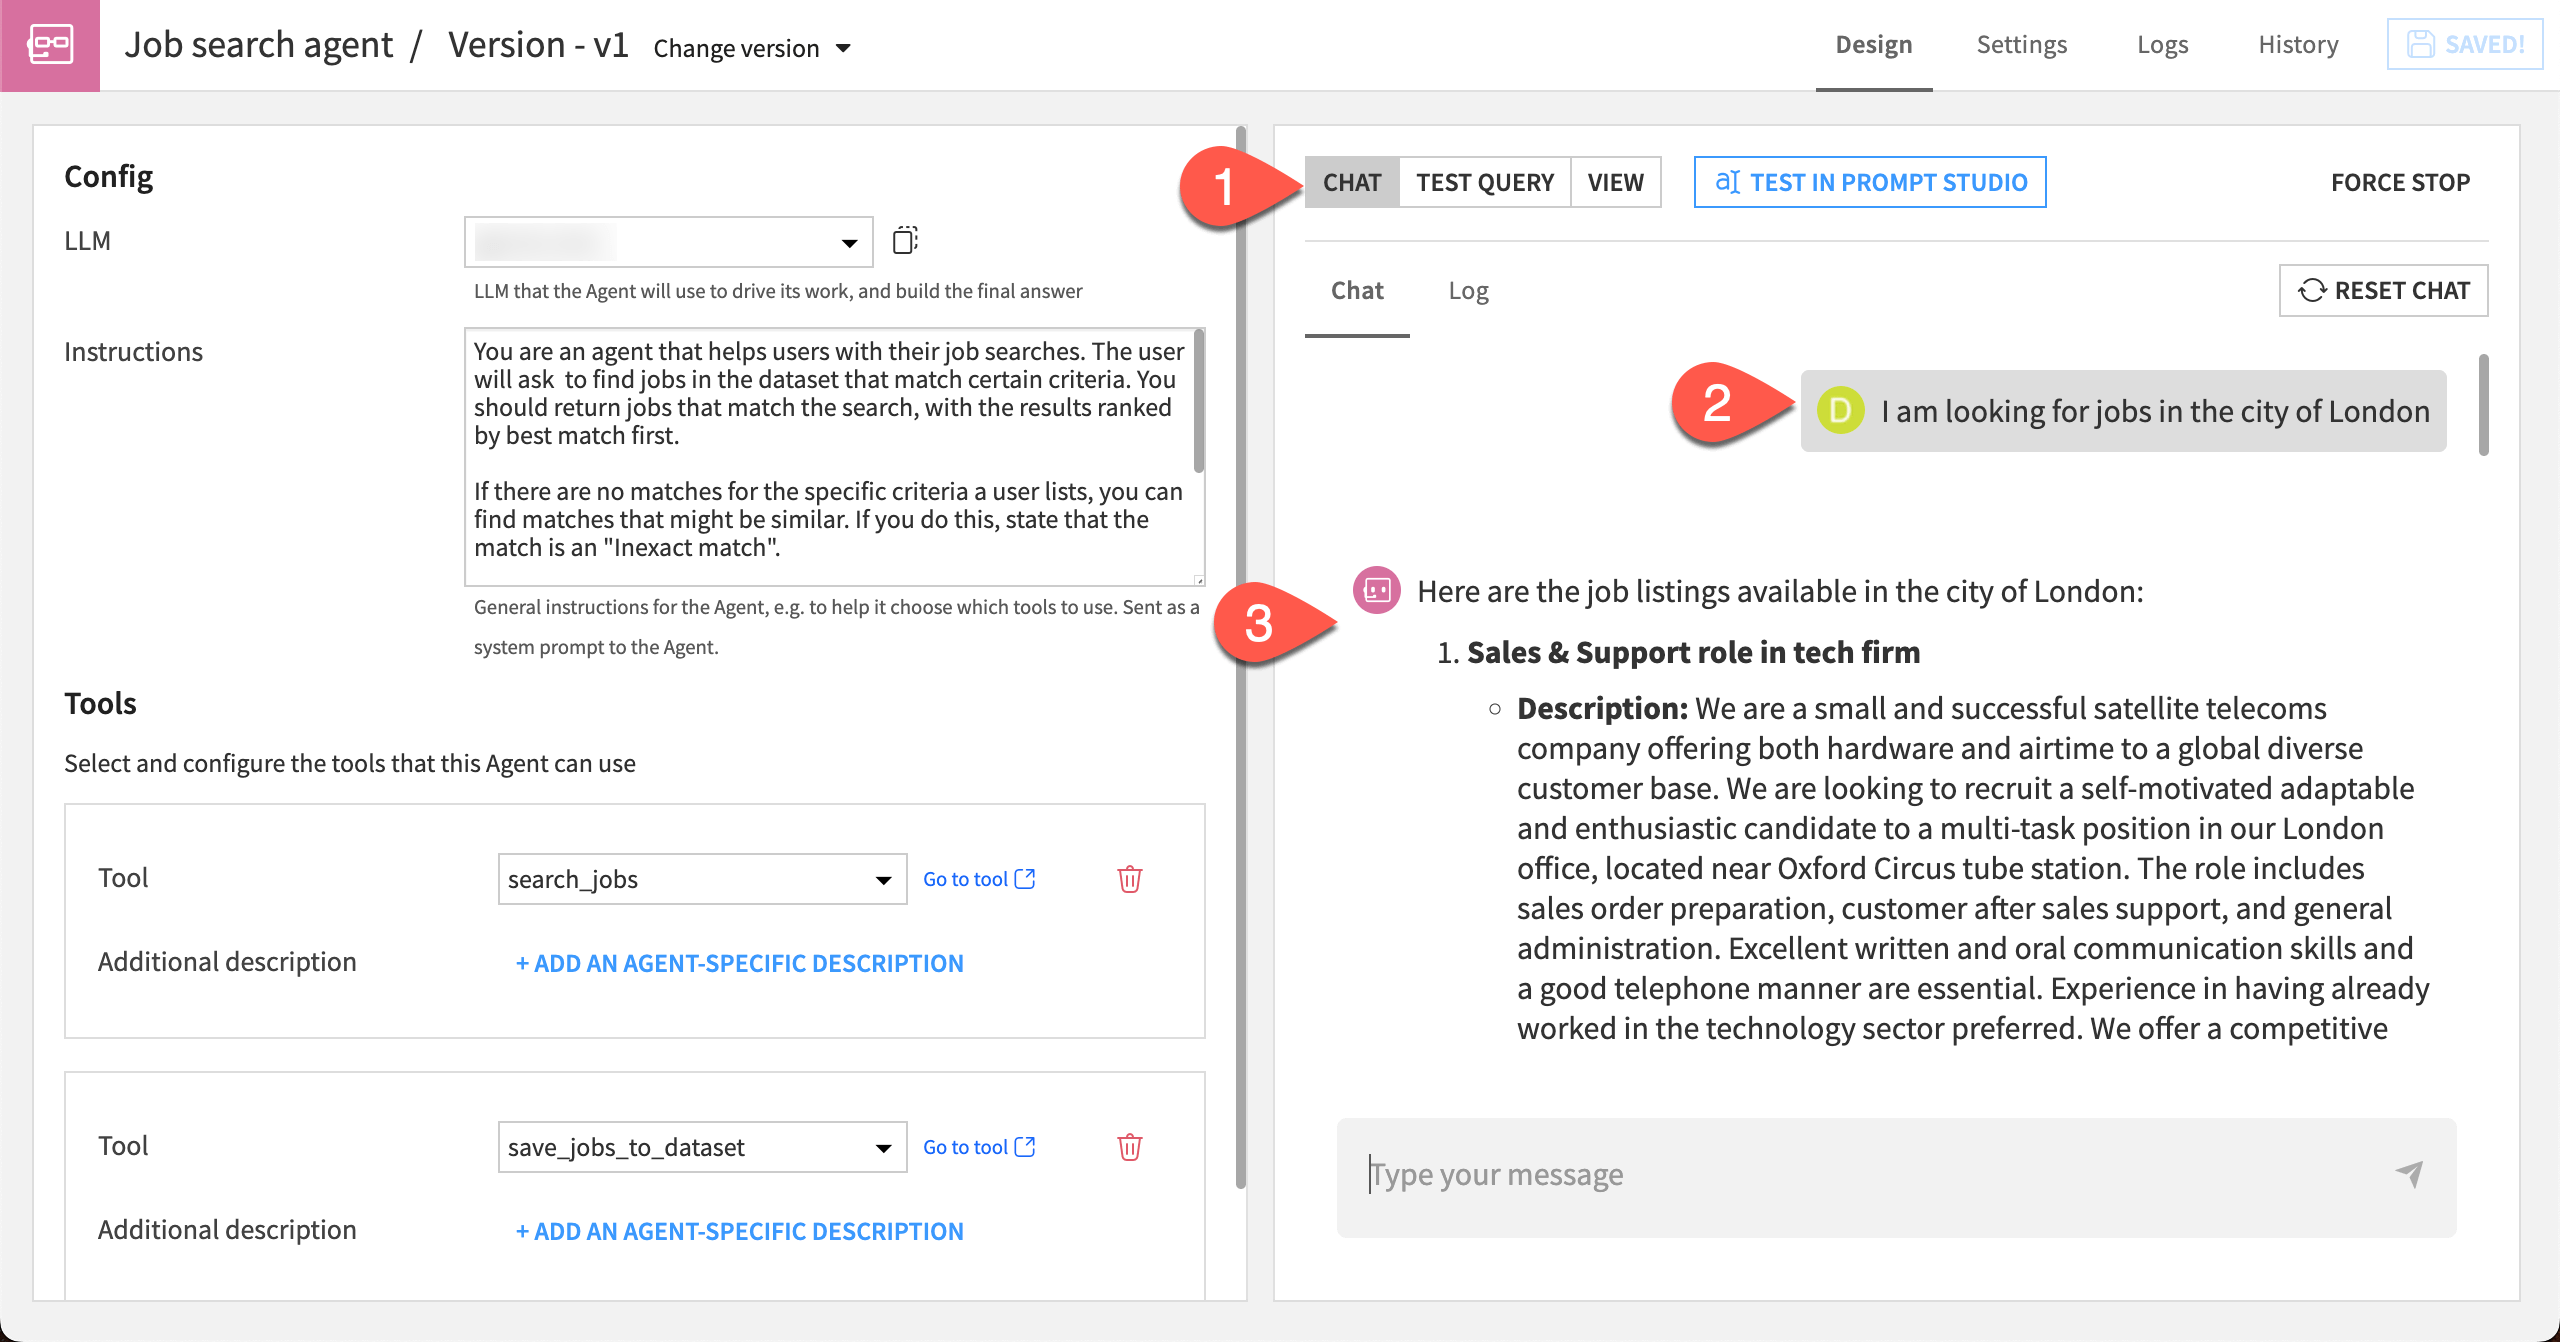Click the user D avatar next to the message
Image resolution: width=2560 pixels, height=1342 pixels.
[1840, 410]
